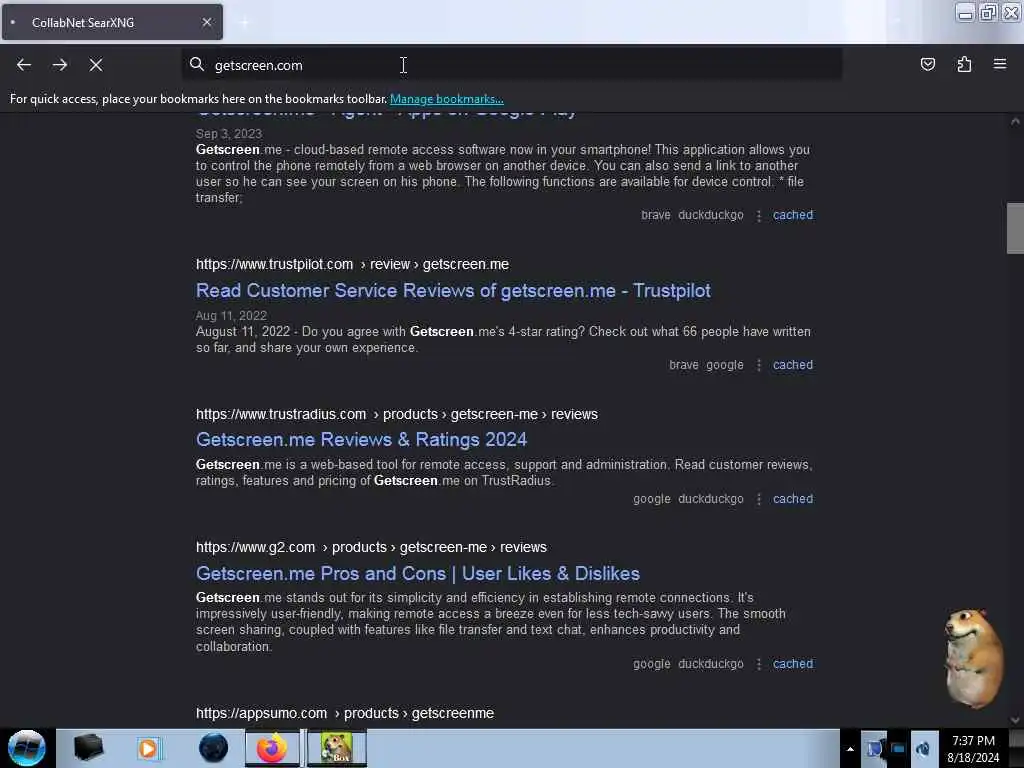The image size is (1024, 768).
Task: Click the scrollbar down arrow
Action: click(1015, 720)
